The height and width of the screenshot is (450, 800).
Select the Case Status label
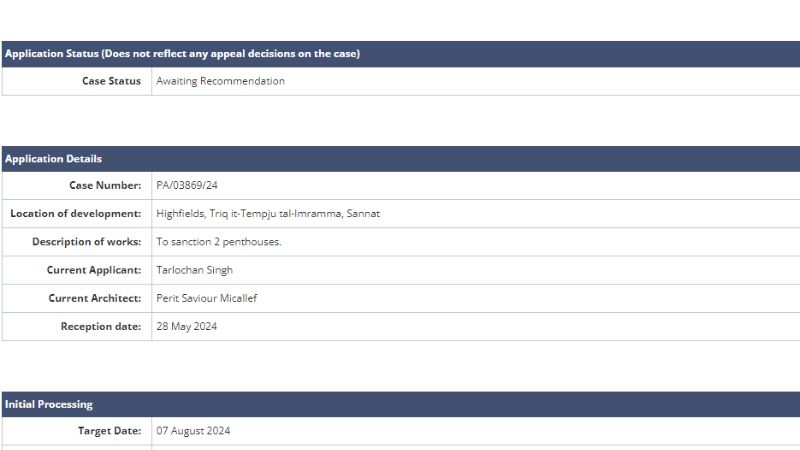[x=111, y=81]
